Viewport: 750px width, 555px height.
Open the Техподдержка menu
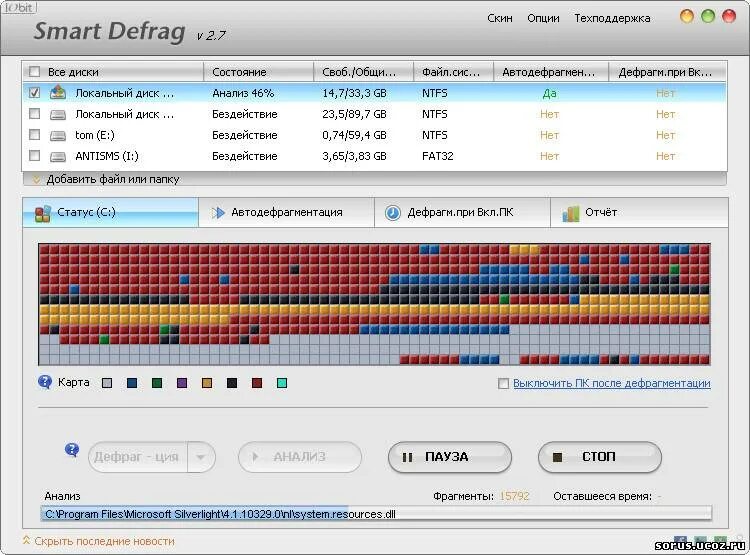coord(612,18)
